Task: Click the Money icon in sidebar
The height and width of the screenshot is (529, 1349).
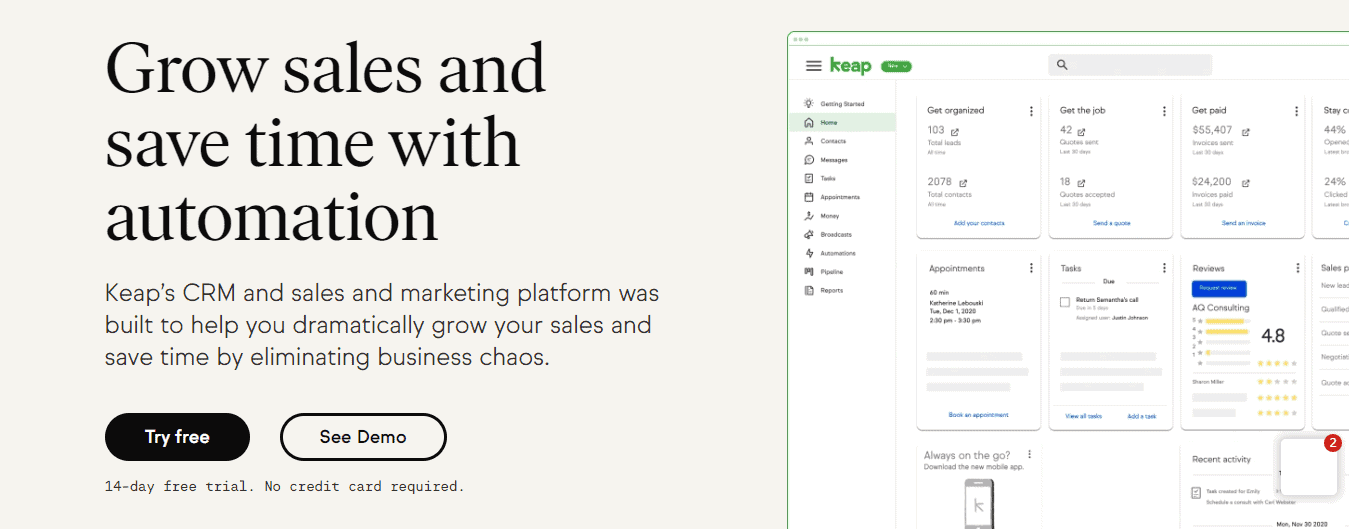Action: tap(809, 216)
